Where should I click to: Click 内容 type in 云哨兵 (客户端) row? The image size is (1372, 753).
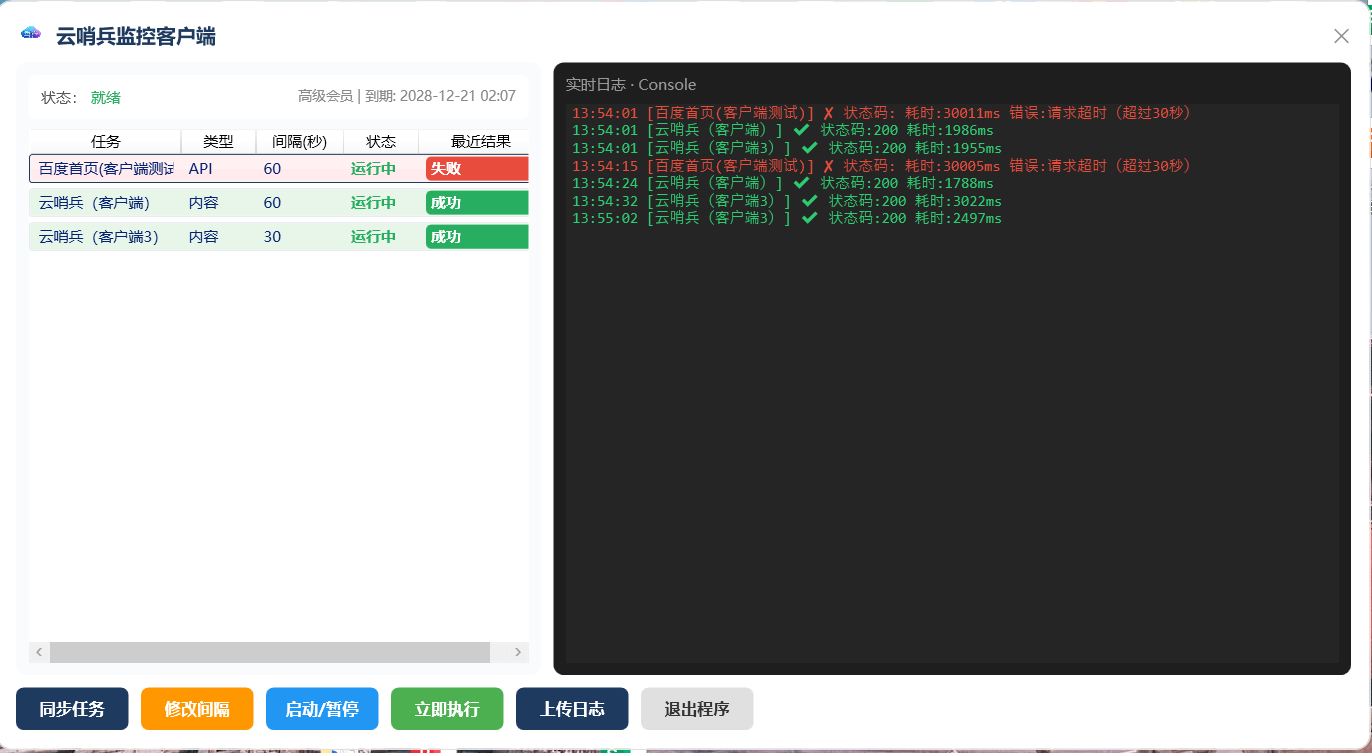pyautogui.click(x=203, y=203)
